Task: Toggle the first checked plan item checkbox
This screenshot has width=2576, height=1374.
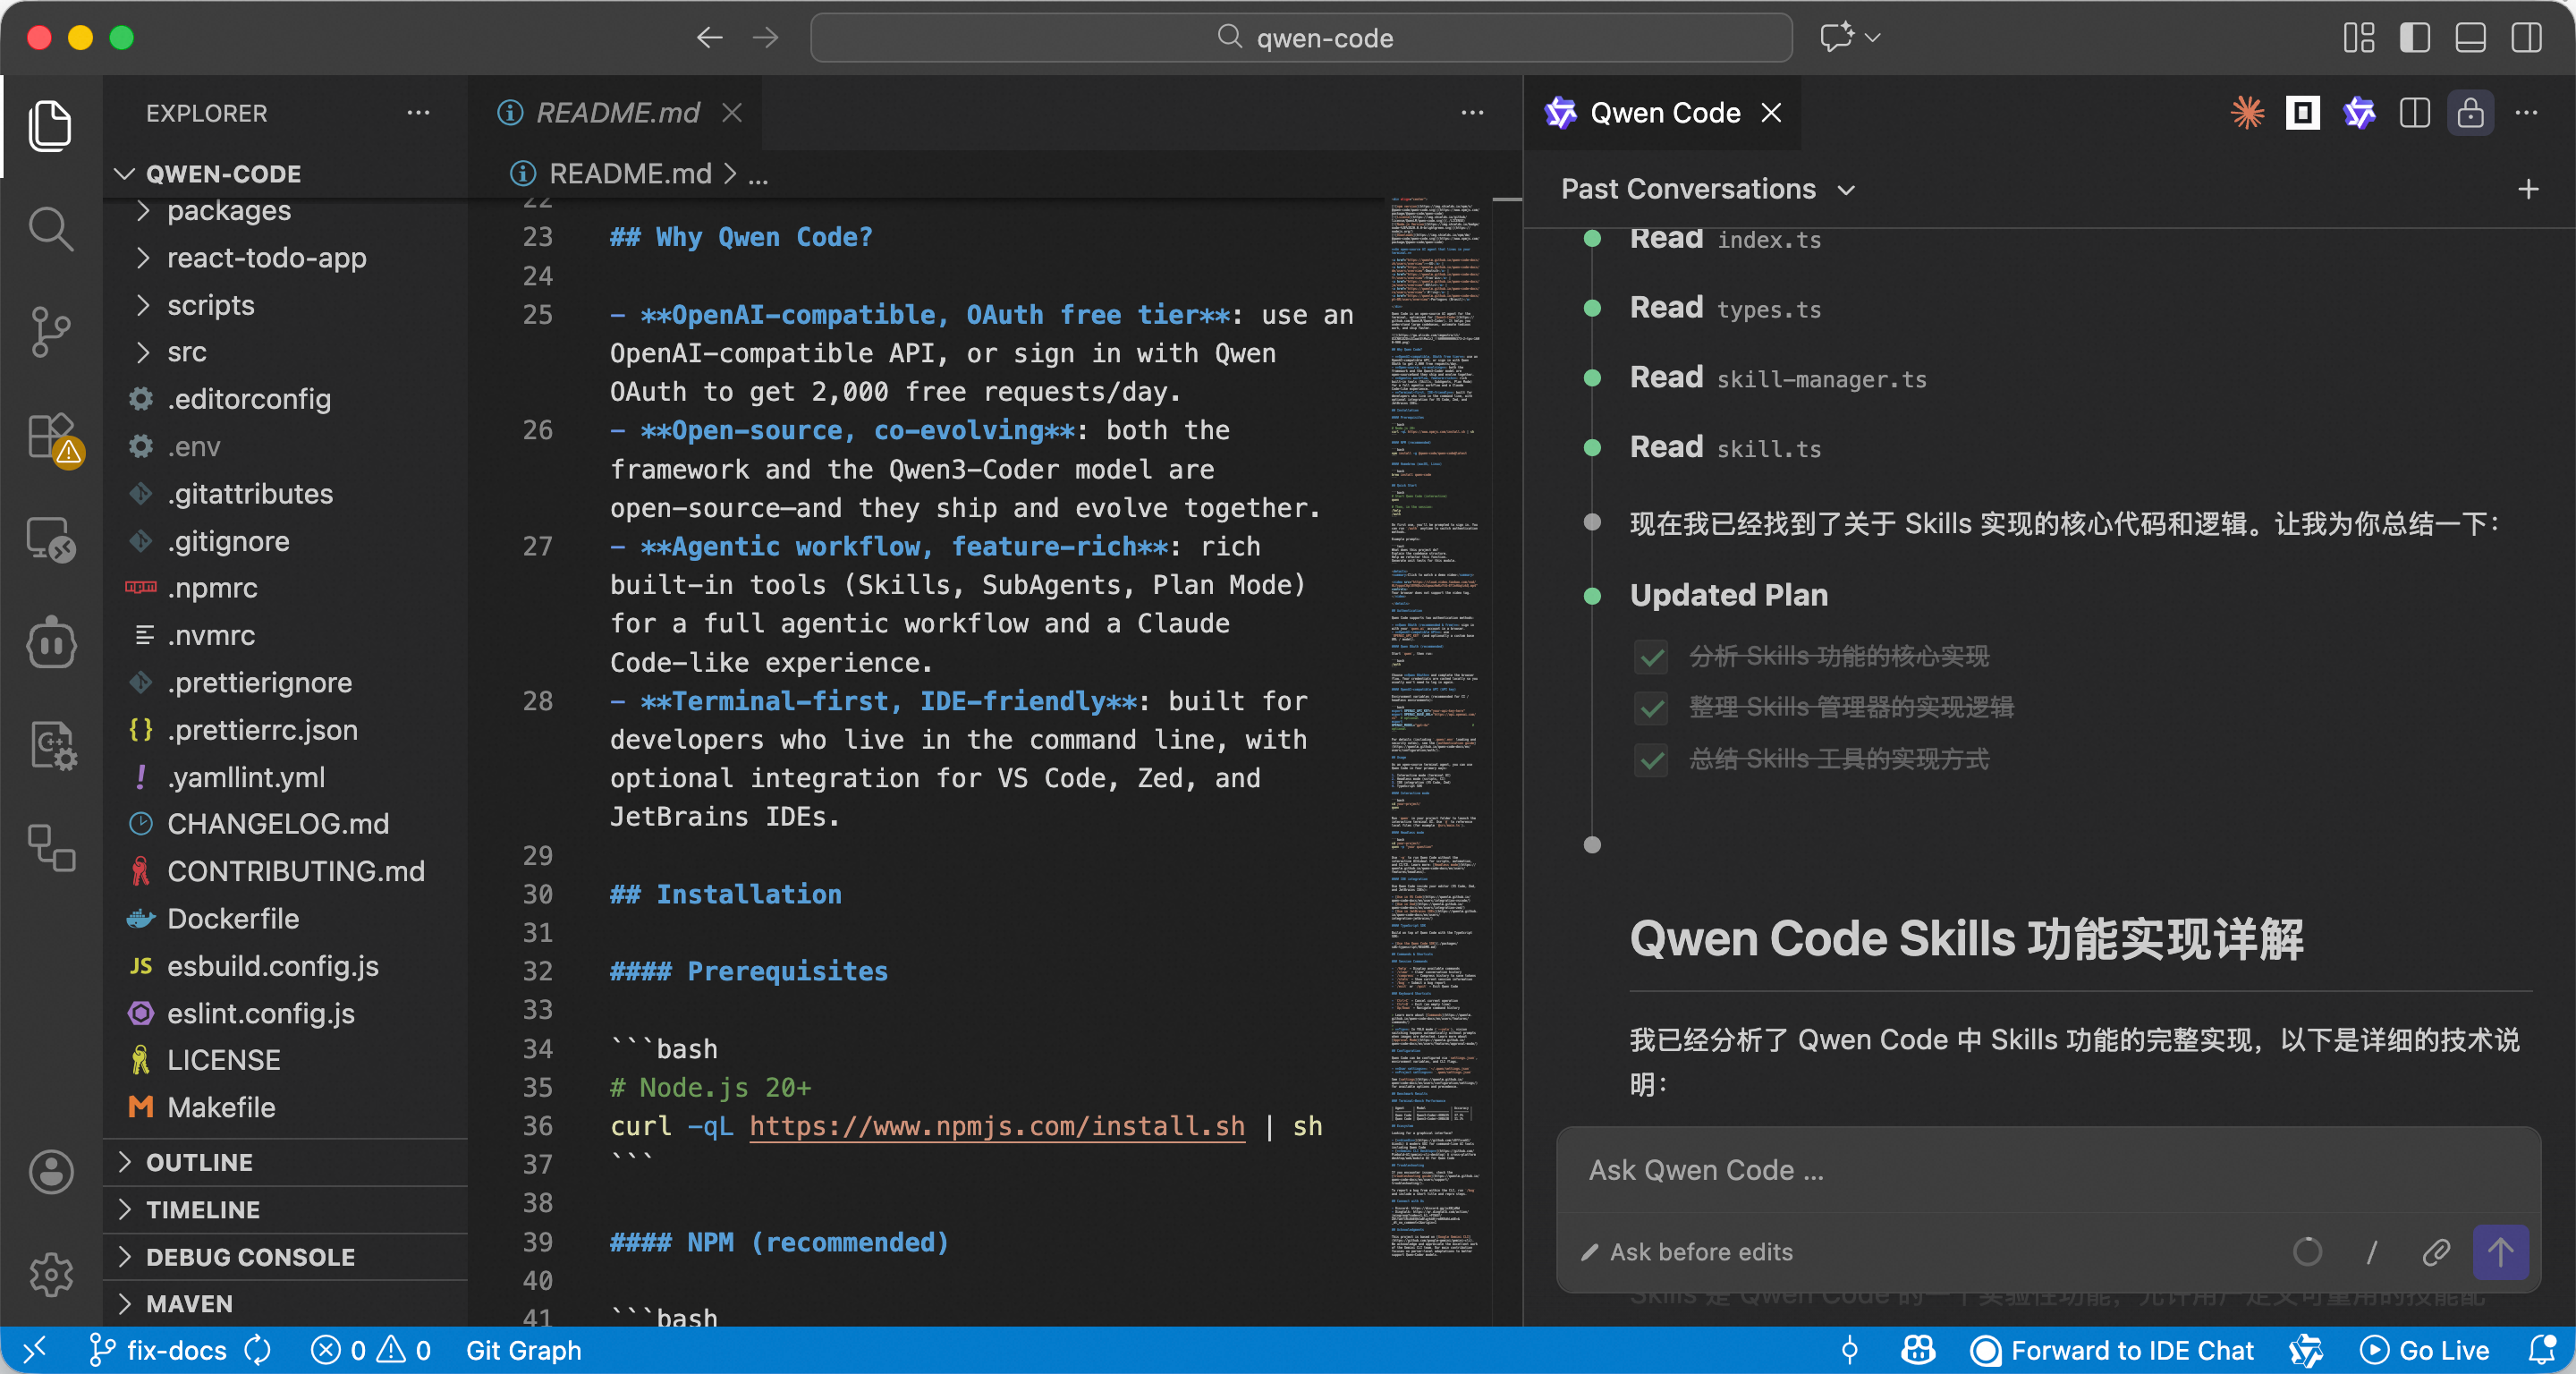Action: click(x=1652, y=657)
